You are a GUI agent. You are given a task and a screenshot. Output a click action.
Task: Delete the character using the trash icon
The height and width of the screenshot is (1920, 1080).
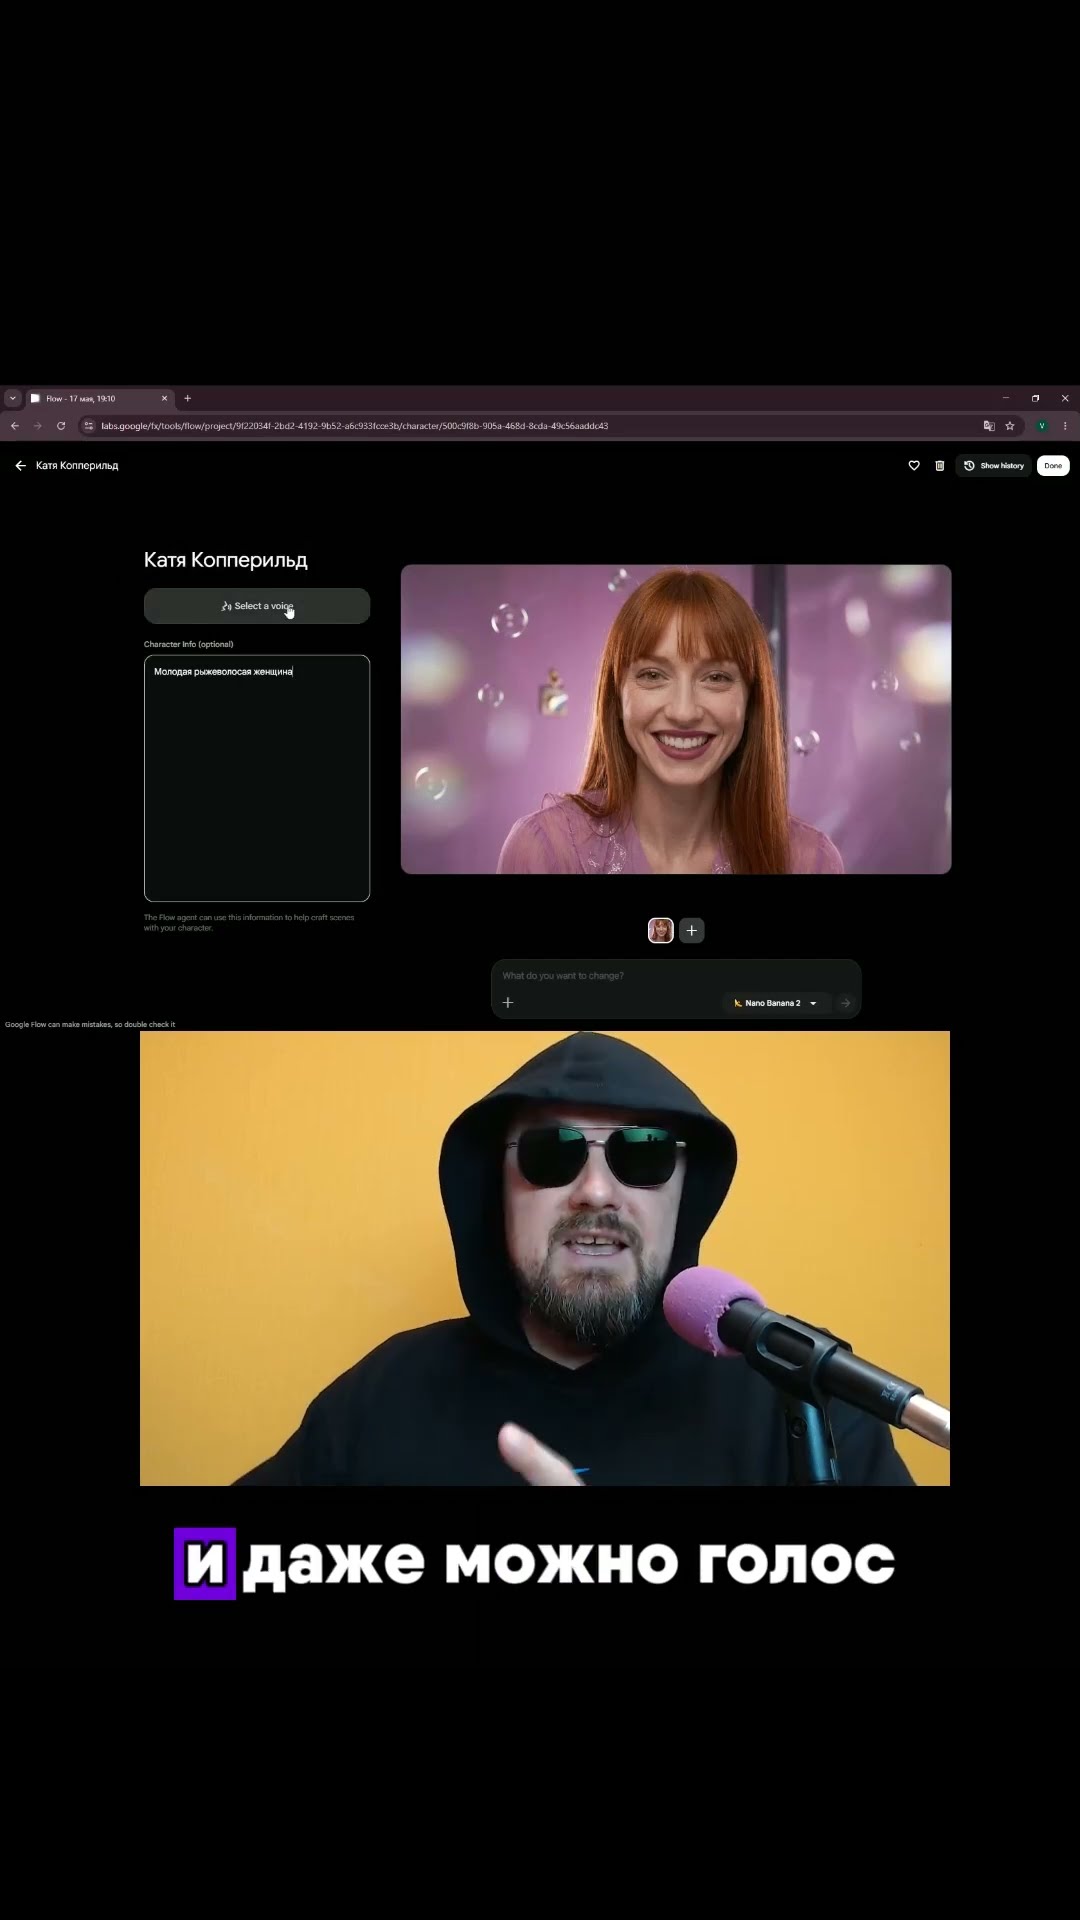coord(940,466)
